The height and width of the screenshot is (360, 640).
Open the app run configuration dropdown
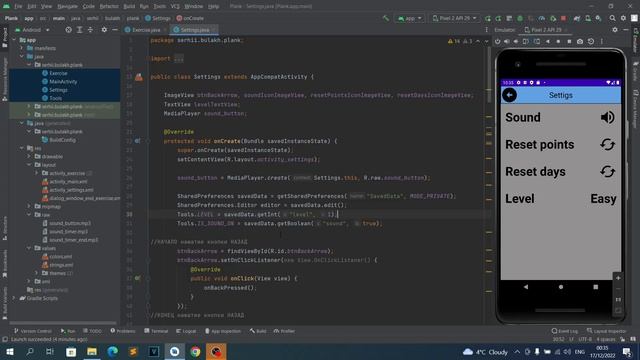coord(410,18)
